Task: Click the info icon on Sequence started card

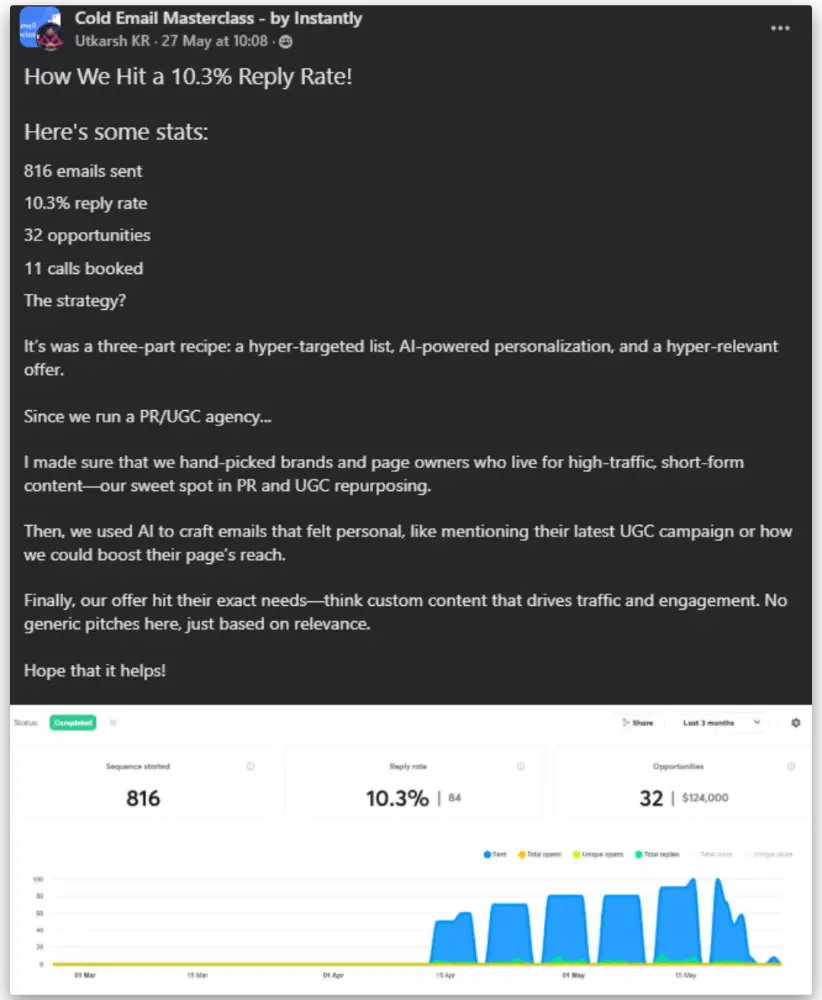Action: [x=250, y=767]
